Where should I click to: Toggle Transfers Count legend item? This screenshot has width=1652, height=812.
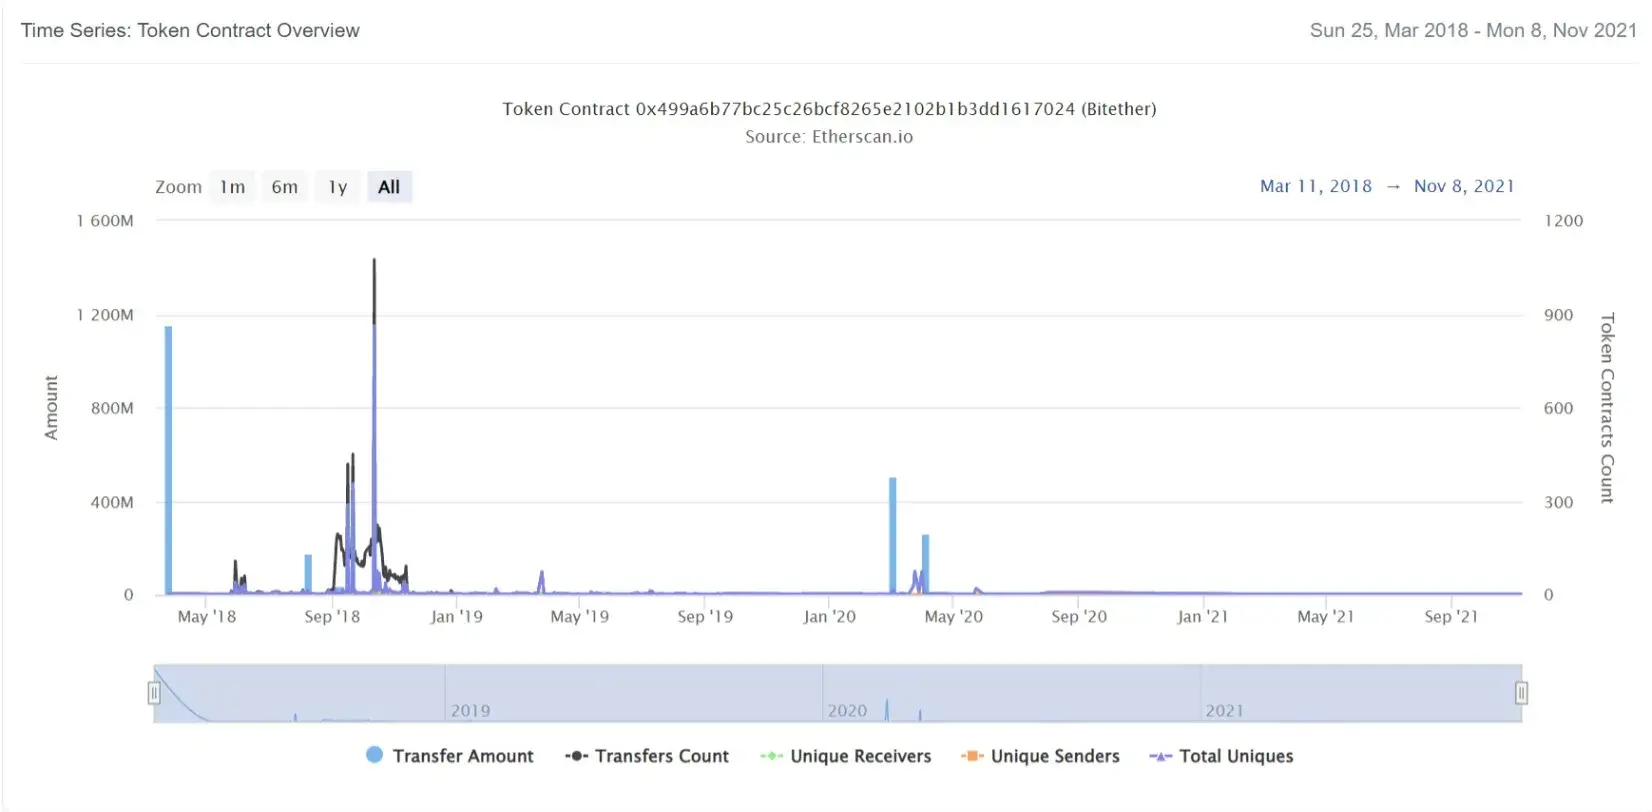pyautogui.click(x=647, y=756)
